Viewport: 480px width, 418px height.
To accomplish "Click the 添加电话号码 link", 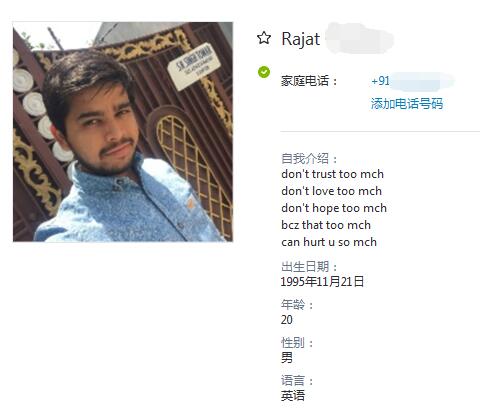I will pyautogui.click(x=407, y=104).
